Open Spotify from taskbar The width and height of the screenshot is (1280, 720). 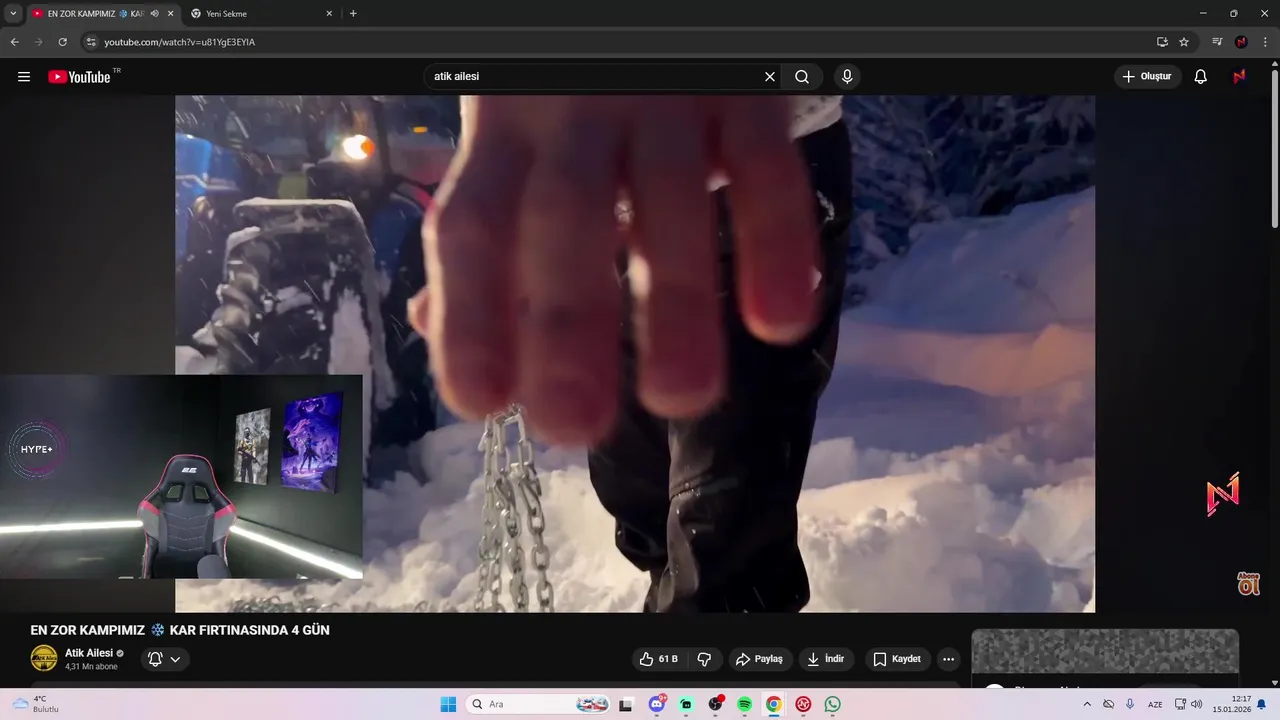(x=744, y=704)
